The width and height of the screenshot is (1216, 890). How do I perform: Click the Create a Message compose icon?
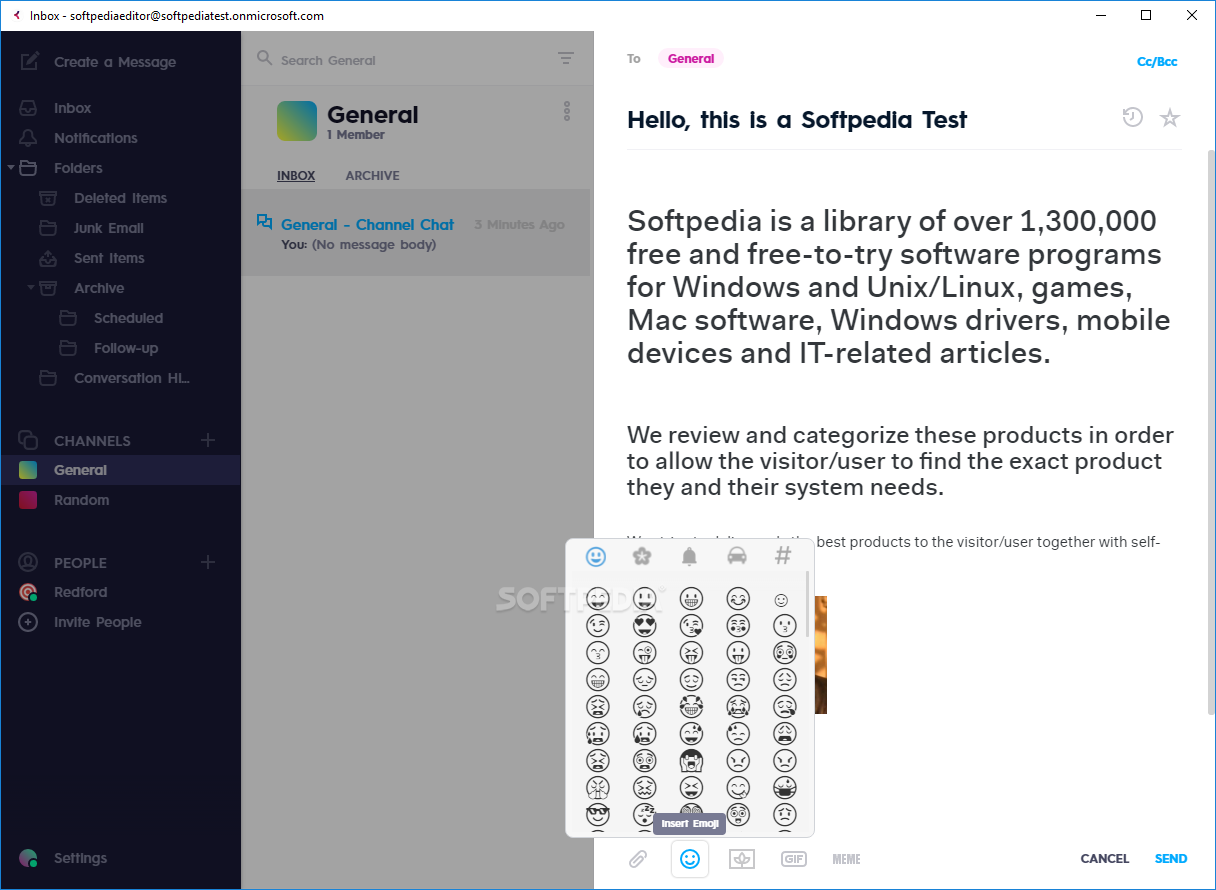[x=29, y=61]
